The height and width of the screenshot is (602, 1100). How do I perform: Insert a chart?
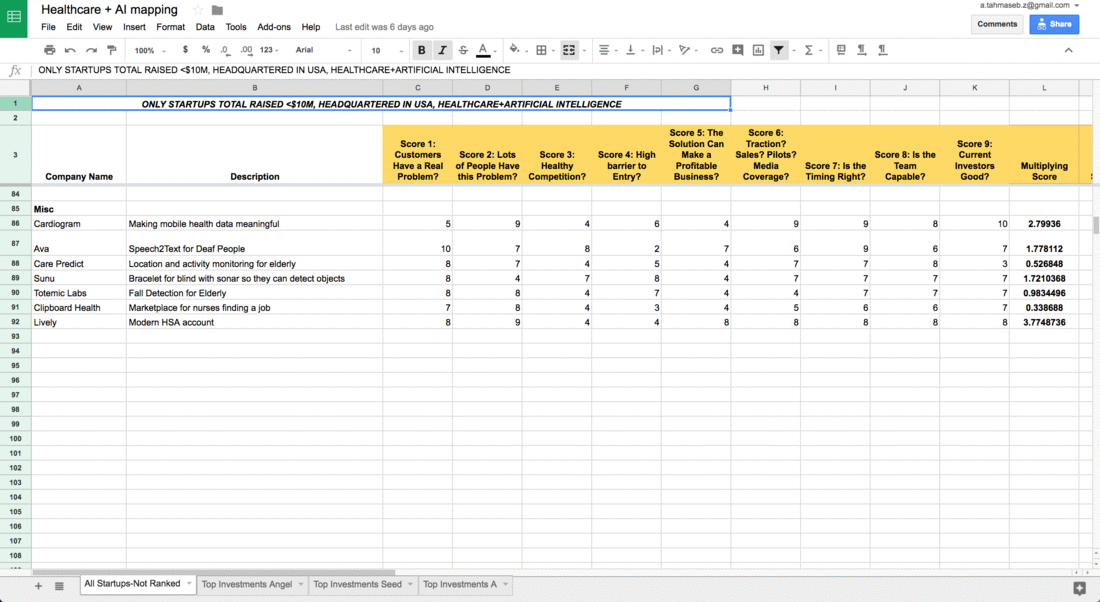[758, 50]
